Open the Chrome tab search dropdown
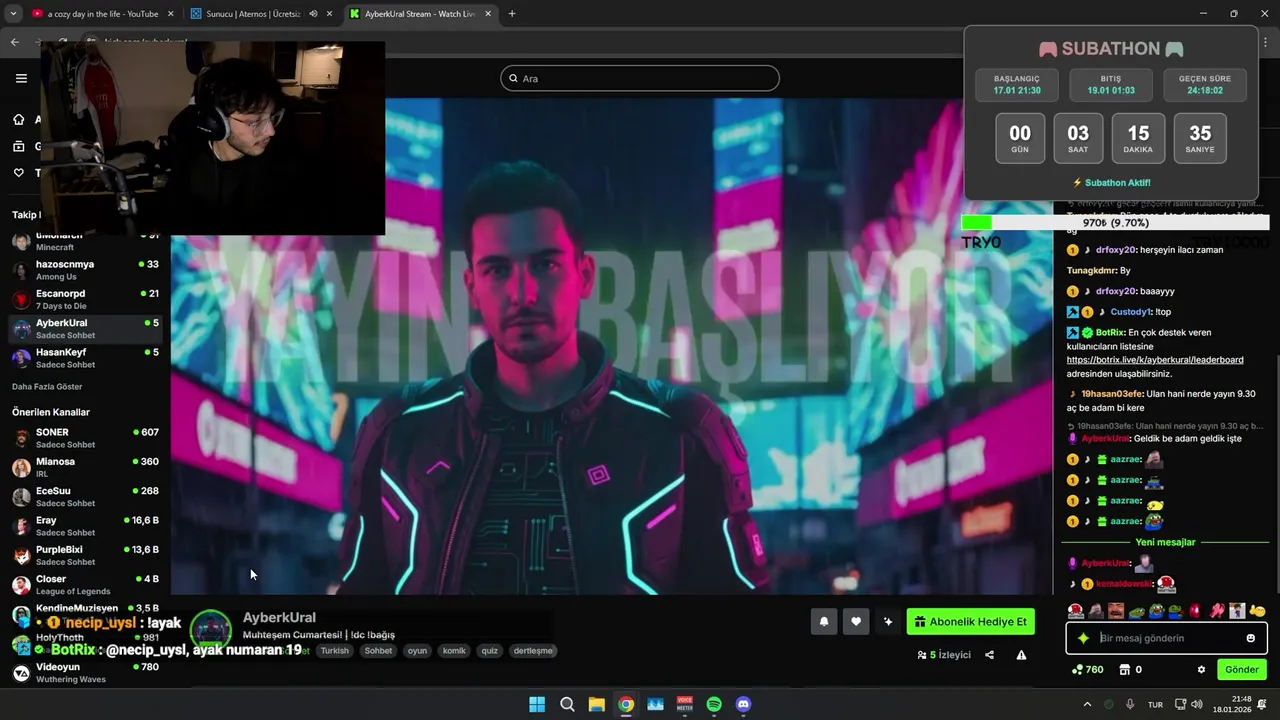The width and height of the screenshot is (1280, 720). coord(13,14)
